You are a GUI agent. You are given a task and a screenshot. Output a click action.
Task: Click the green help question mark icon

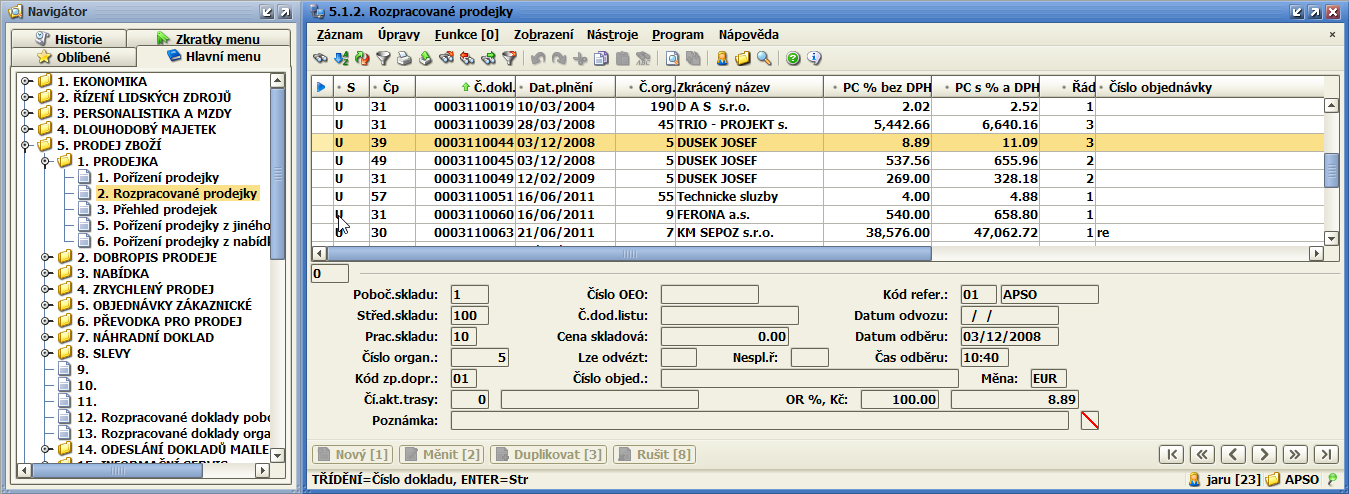click(x=793, y=58)
